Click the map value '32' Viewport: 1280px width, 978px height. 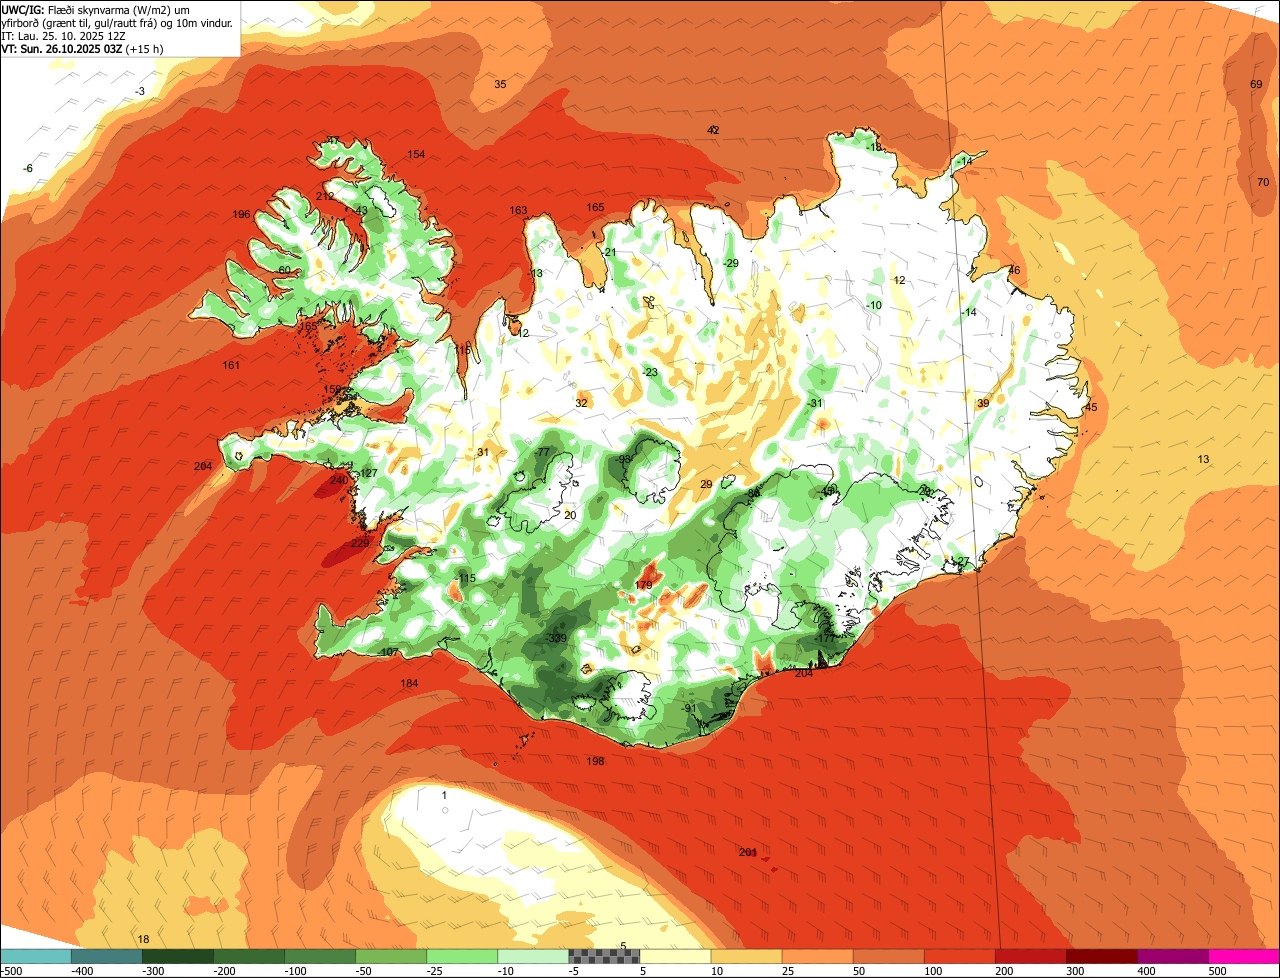pos(581,403)
